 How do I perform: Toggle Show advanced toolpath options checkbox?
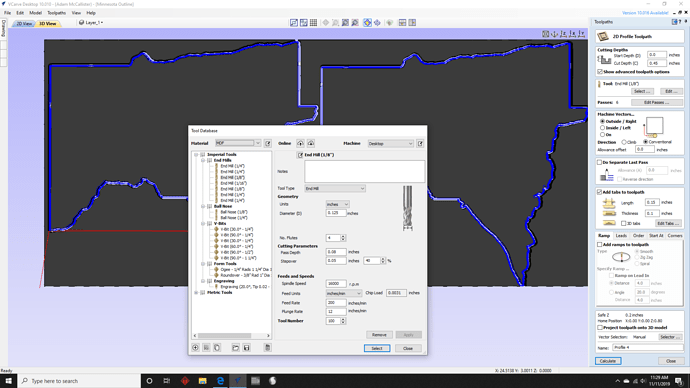point(600,72)
